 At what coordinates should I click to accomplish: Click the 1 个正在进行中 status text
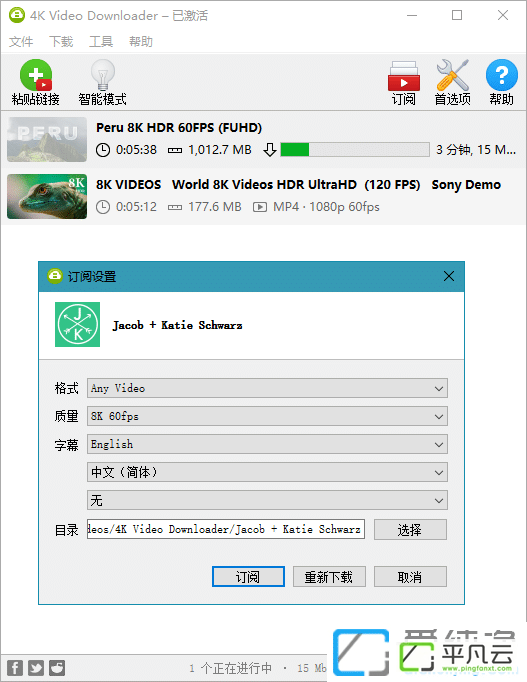231,668
